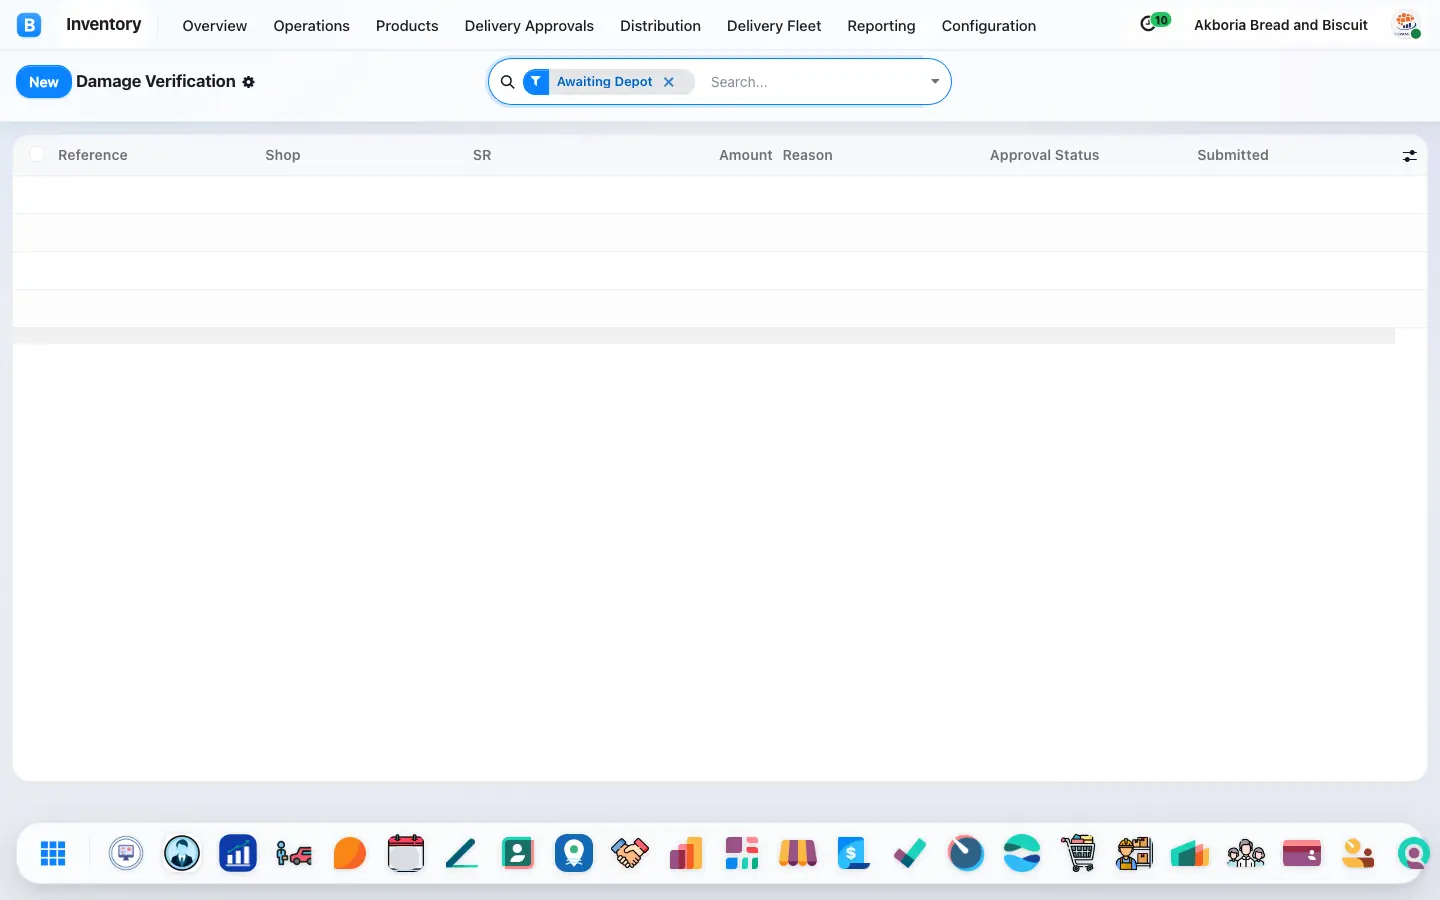1440x900 pixels.
Task: Click the blue bar chart dock icon
Action: click(238, 853)
